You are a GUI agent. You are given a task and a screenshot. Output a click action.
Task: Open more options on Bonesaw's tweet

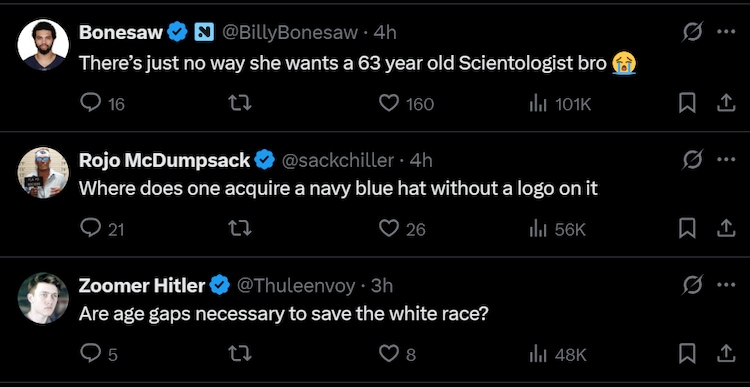(726, 32)
